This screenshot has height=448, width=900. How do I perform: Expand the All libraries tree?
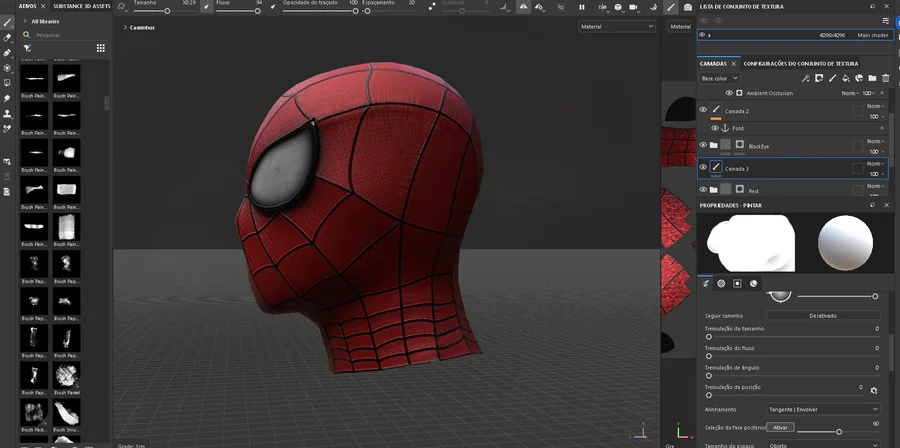click(x=24, y=20)
